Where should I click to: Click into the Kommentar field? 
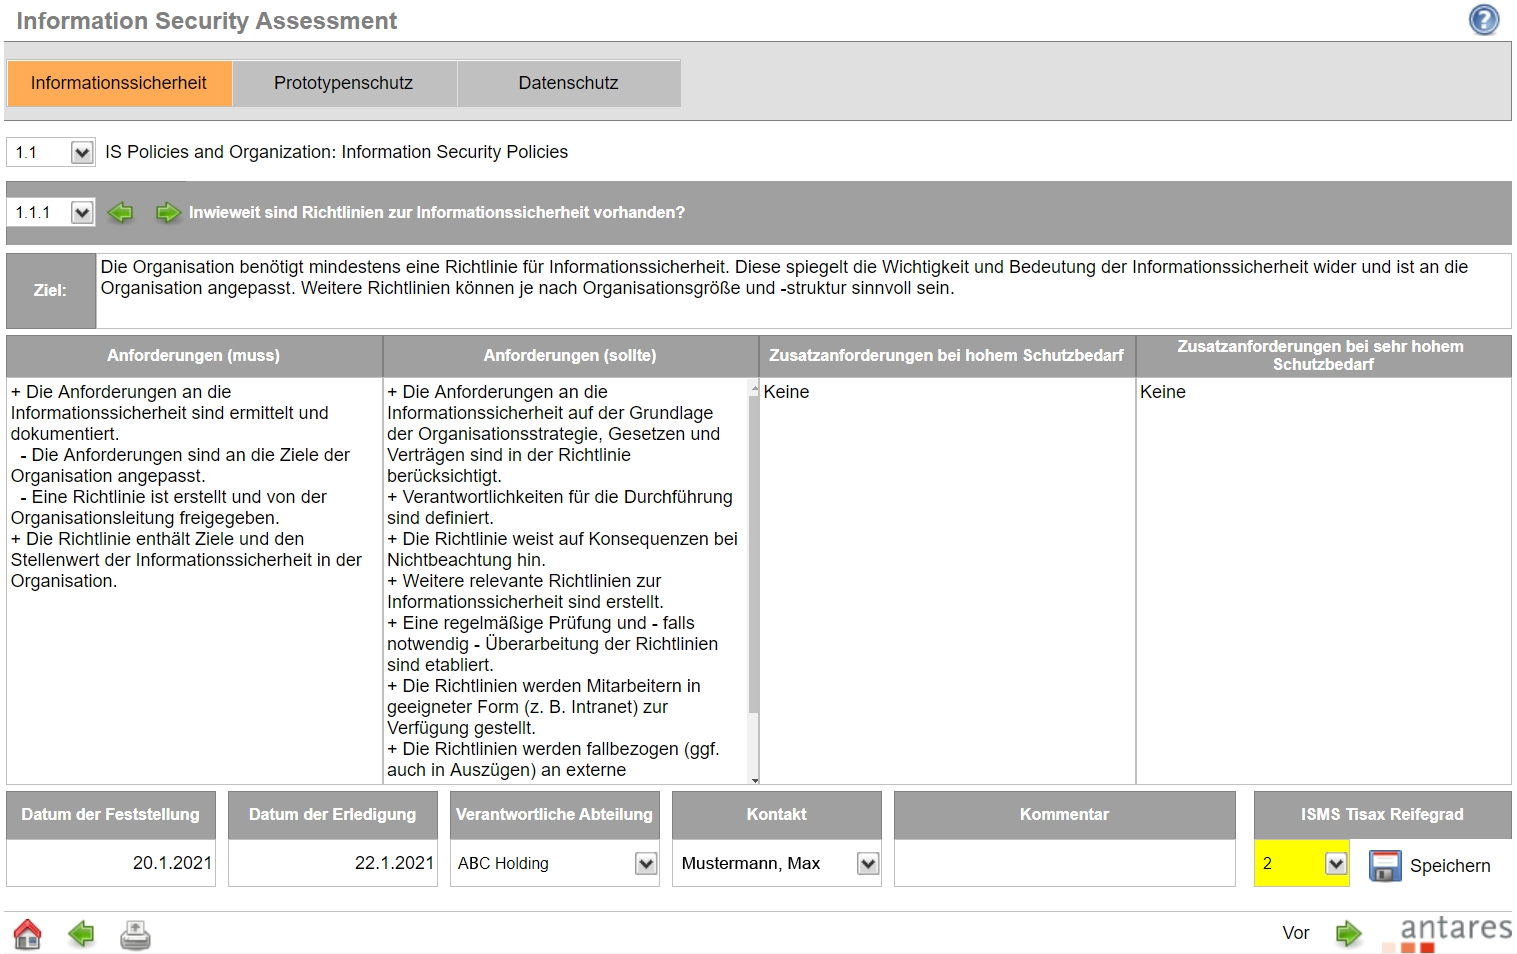1065,863
